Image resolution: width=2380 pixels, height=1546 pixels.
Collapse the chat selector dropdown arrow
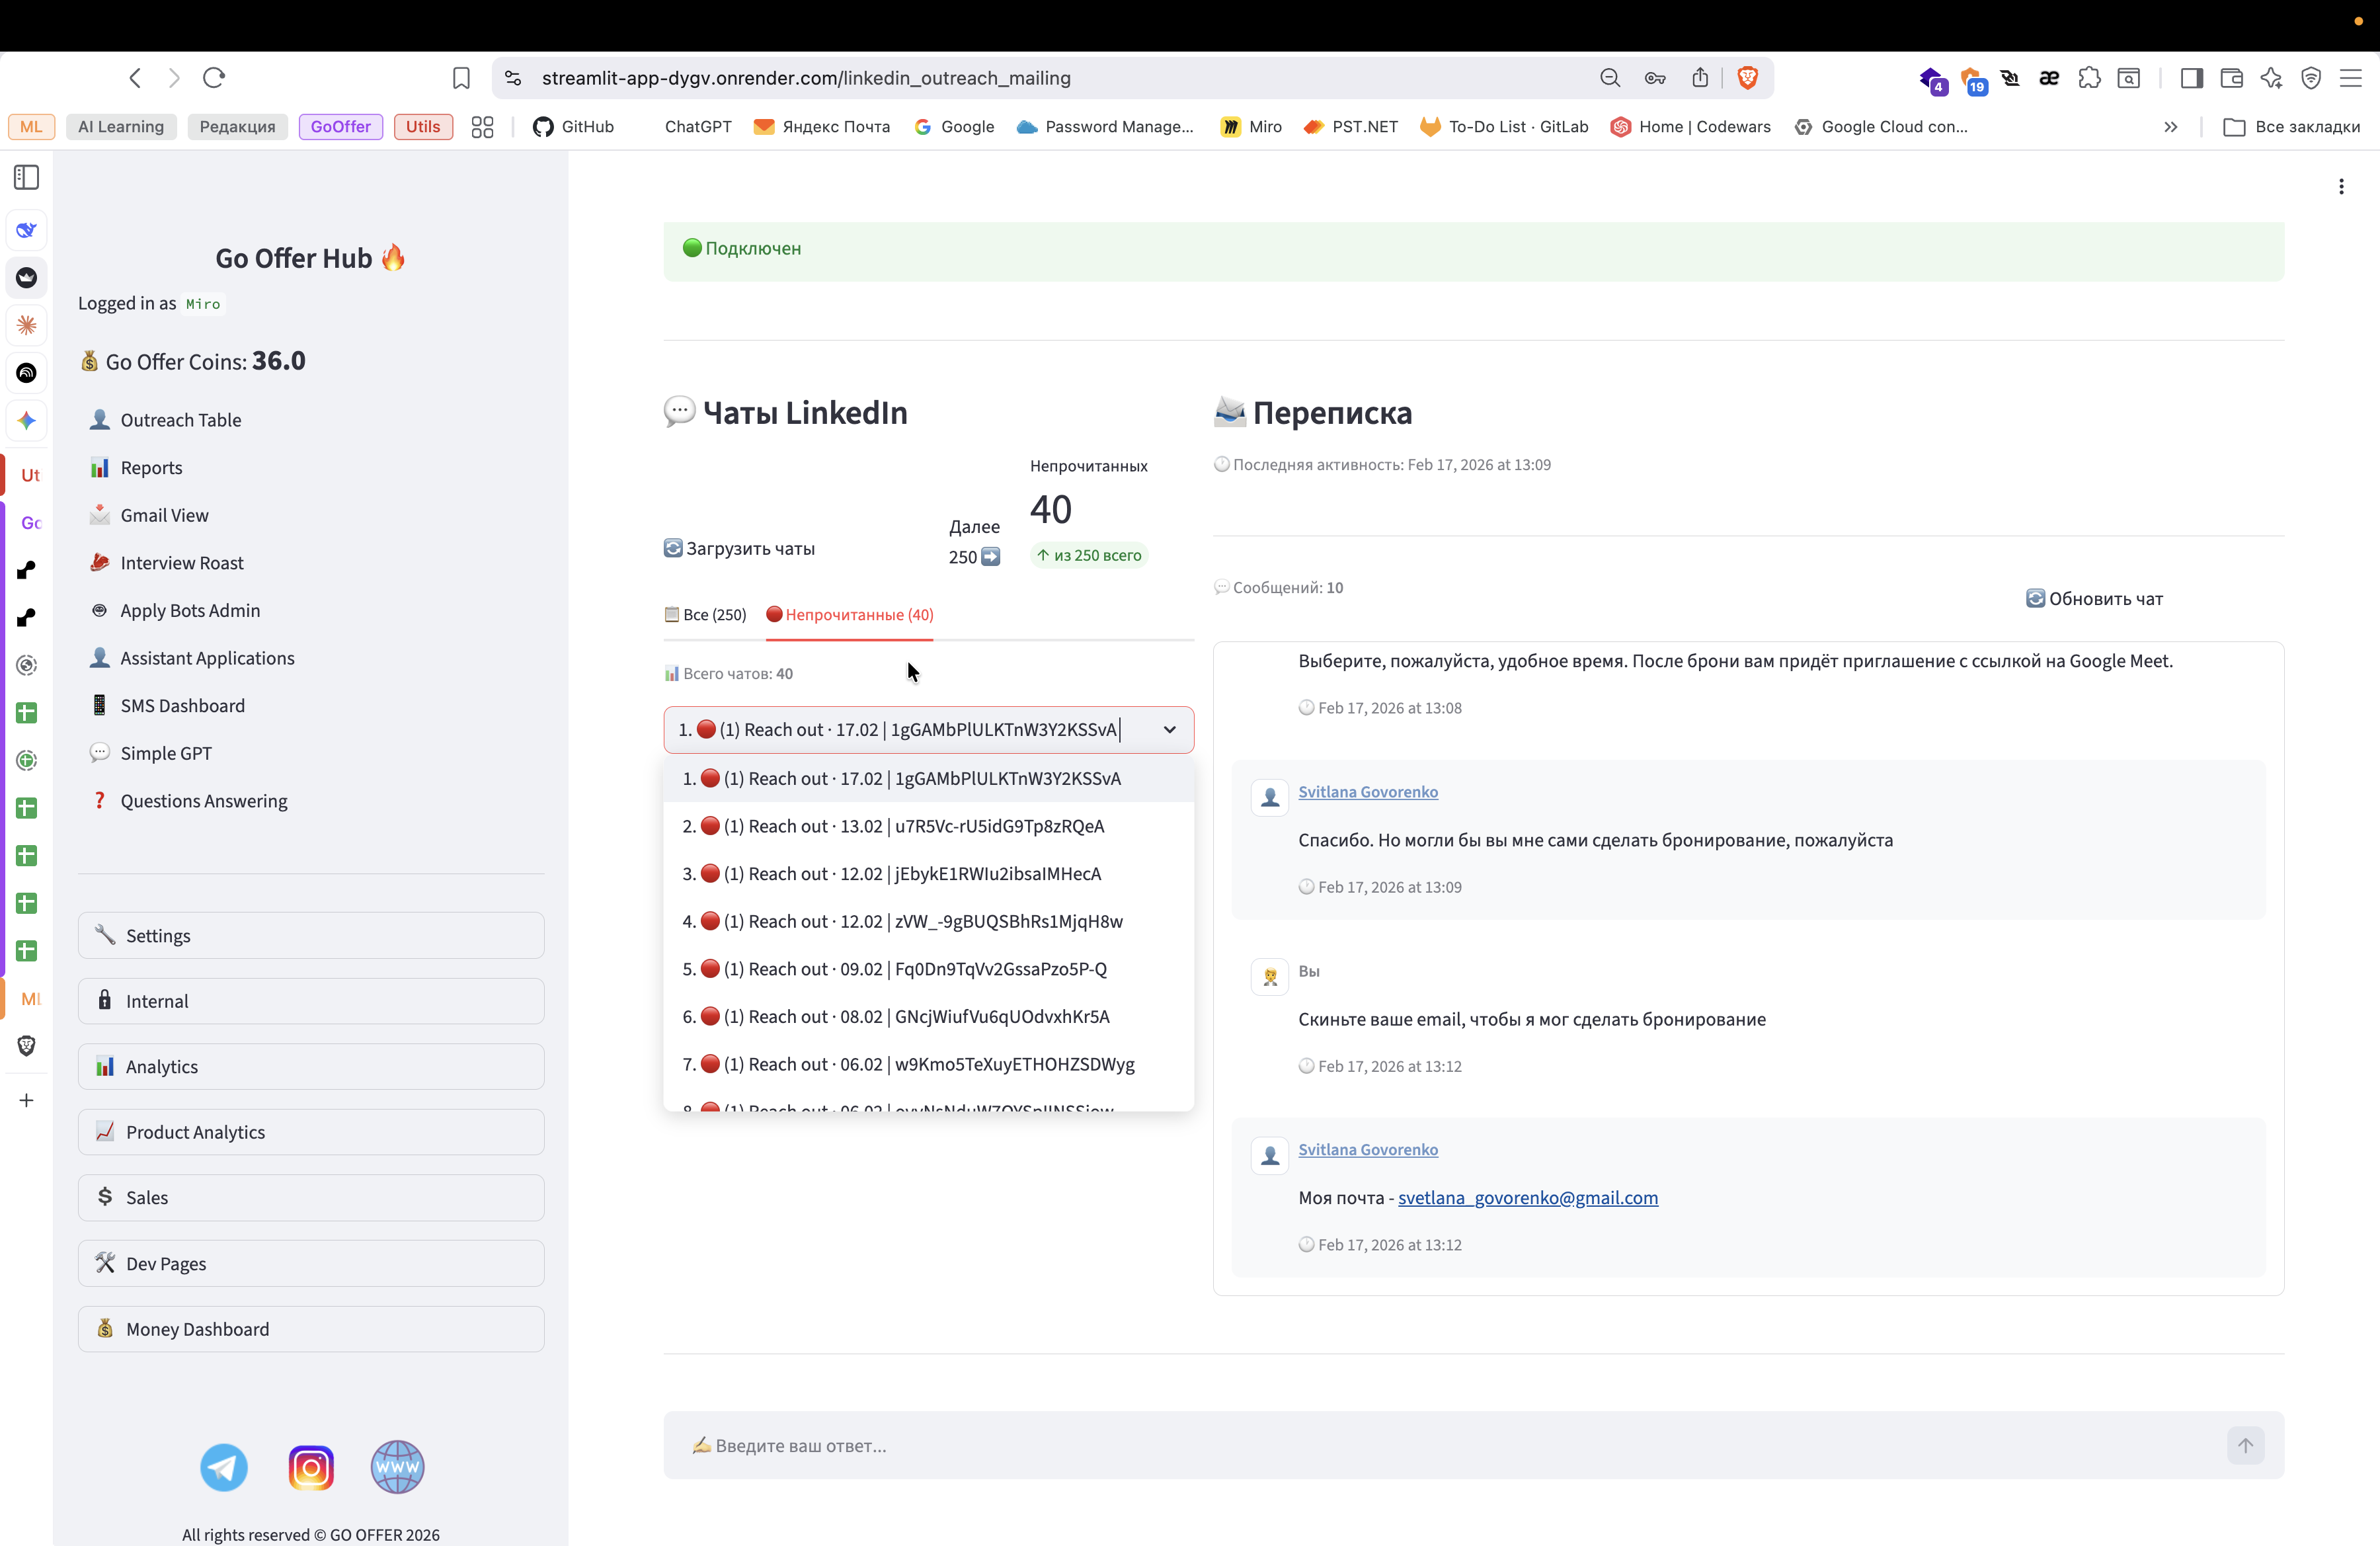coord(1169,729)
